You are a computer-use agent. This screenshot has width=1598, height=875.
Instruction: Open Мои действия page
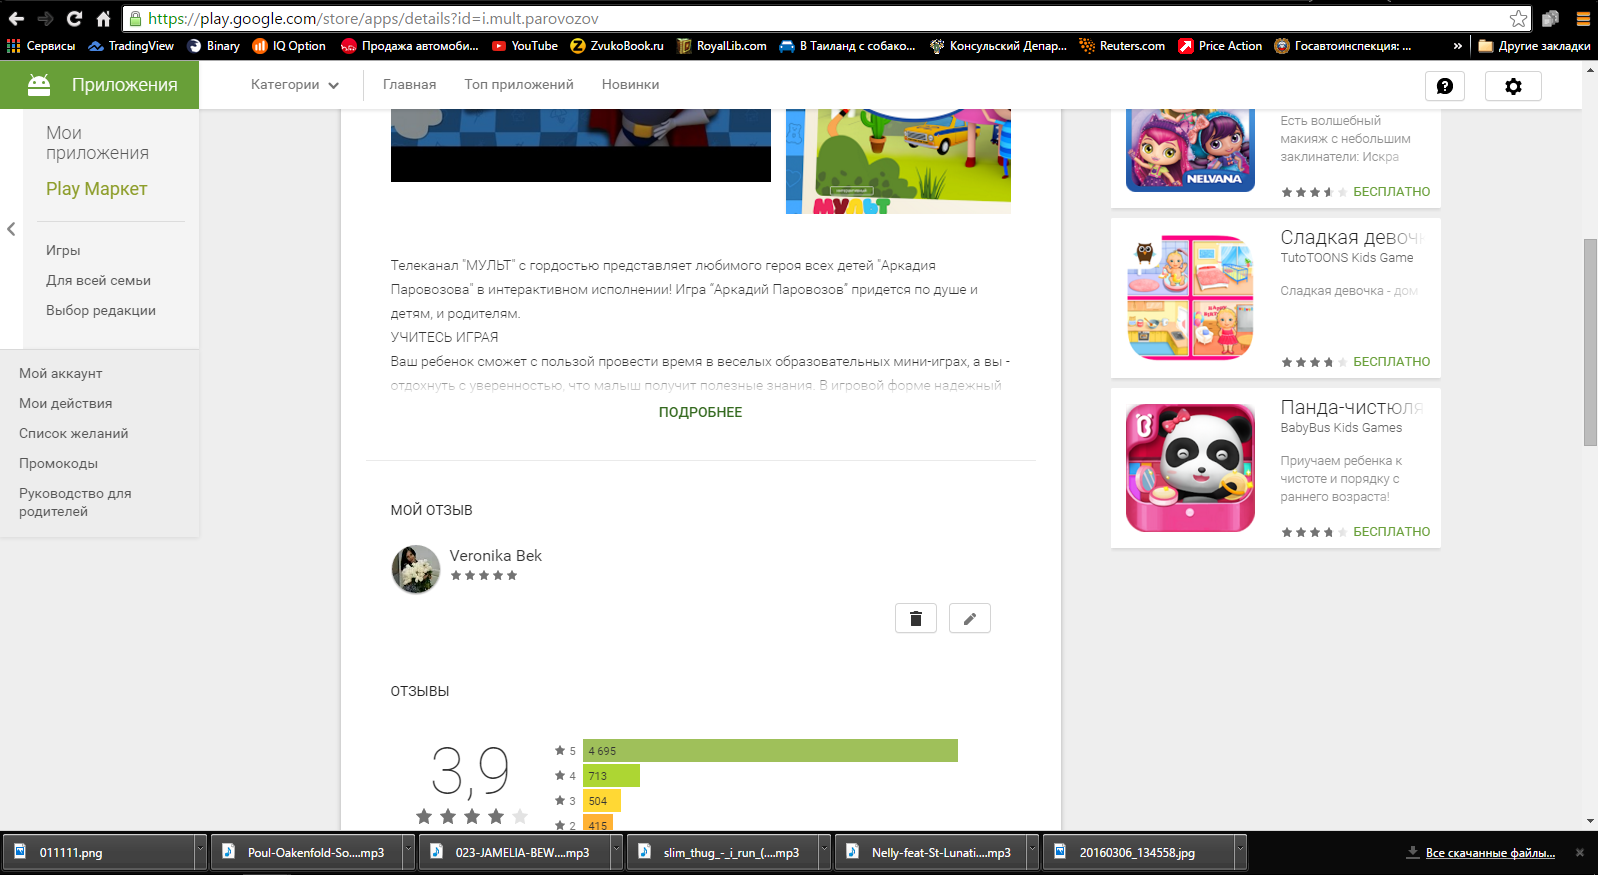pos(66,404)
